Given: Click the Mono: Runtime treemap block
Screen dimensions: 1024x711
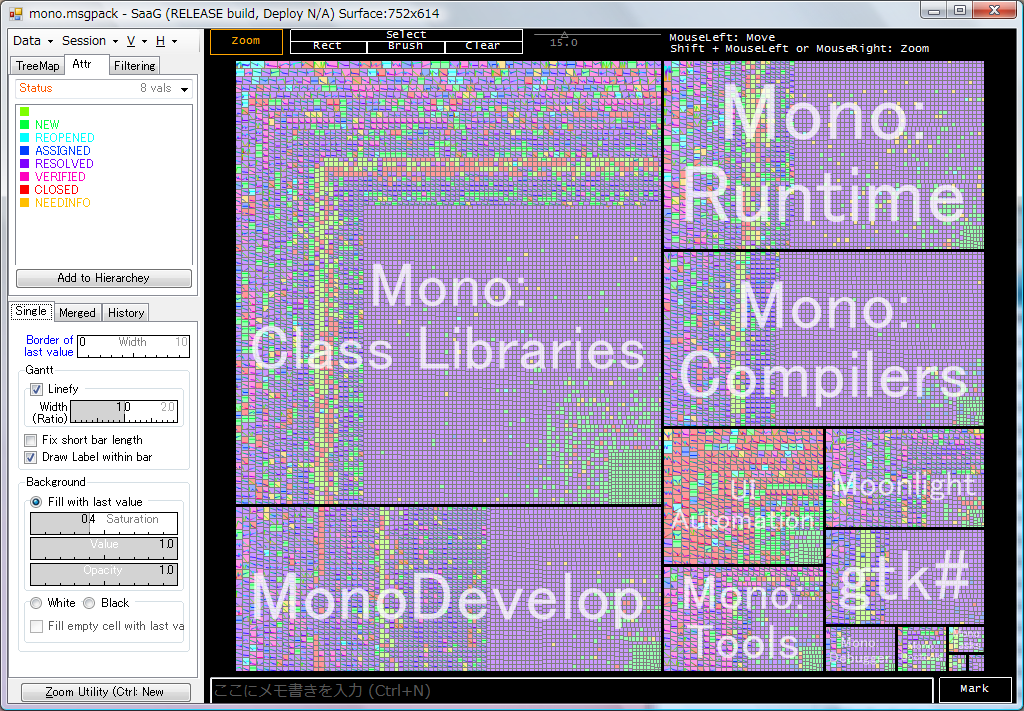Looking at the screenshot, I should click(x=824, y=155).
